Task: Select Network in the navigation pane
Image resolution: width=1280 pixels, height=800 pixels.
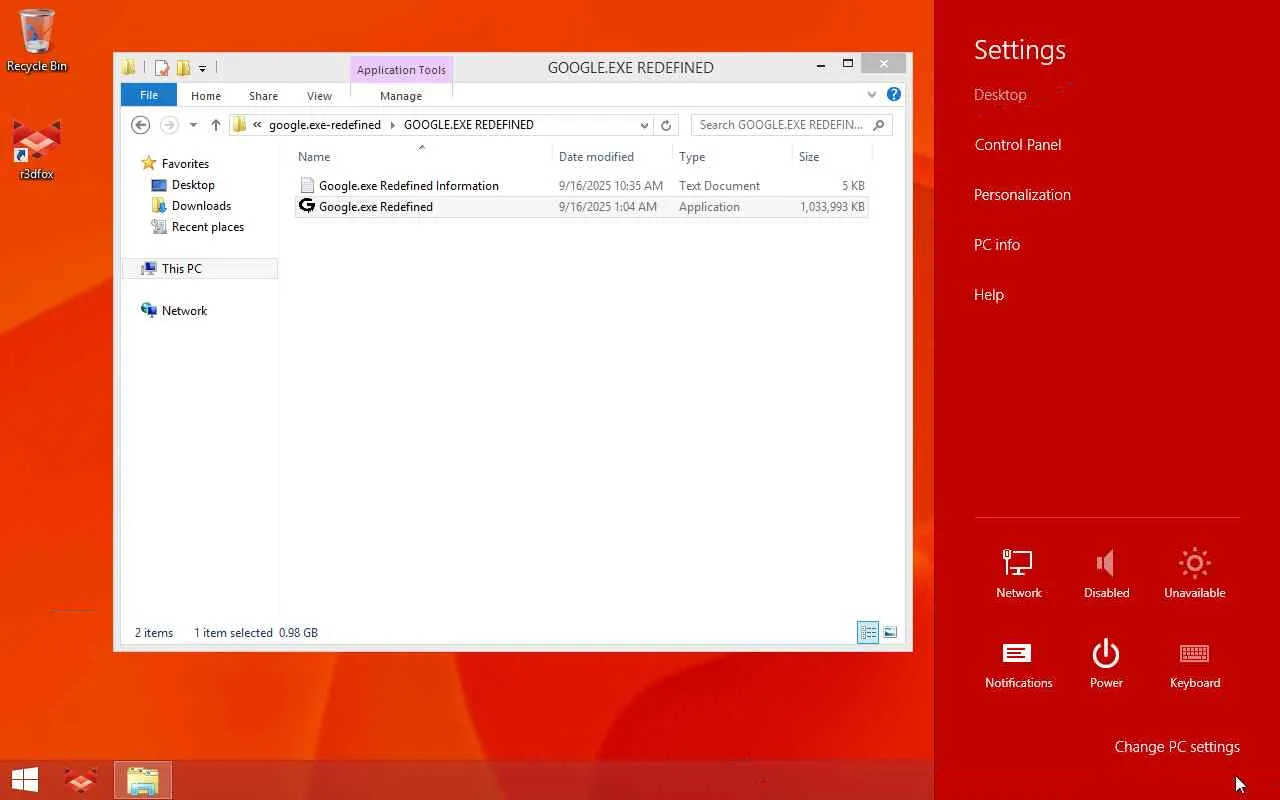Action: pyautogui.click(x=184, y=311)
